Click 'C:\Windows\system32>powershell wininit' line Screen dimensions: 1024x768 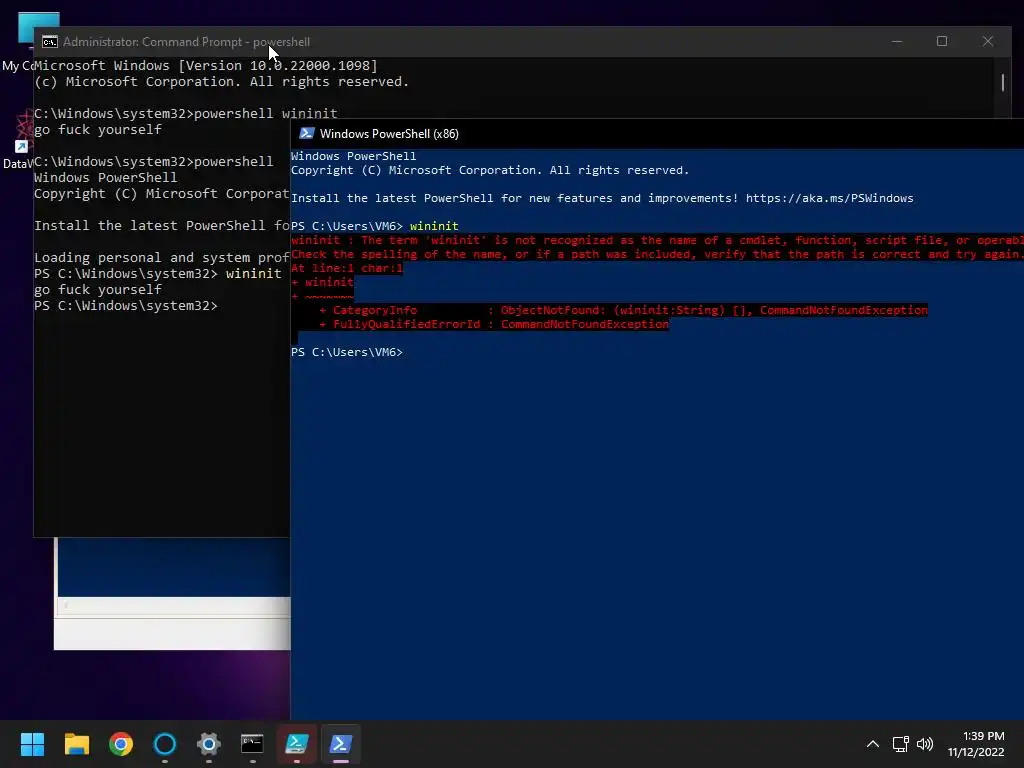185,114
